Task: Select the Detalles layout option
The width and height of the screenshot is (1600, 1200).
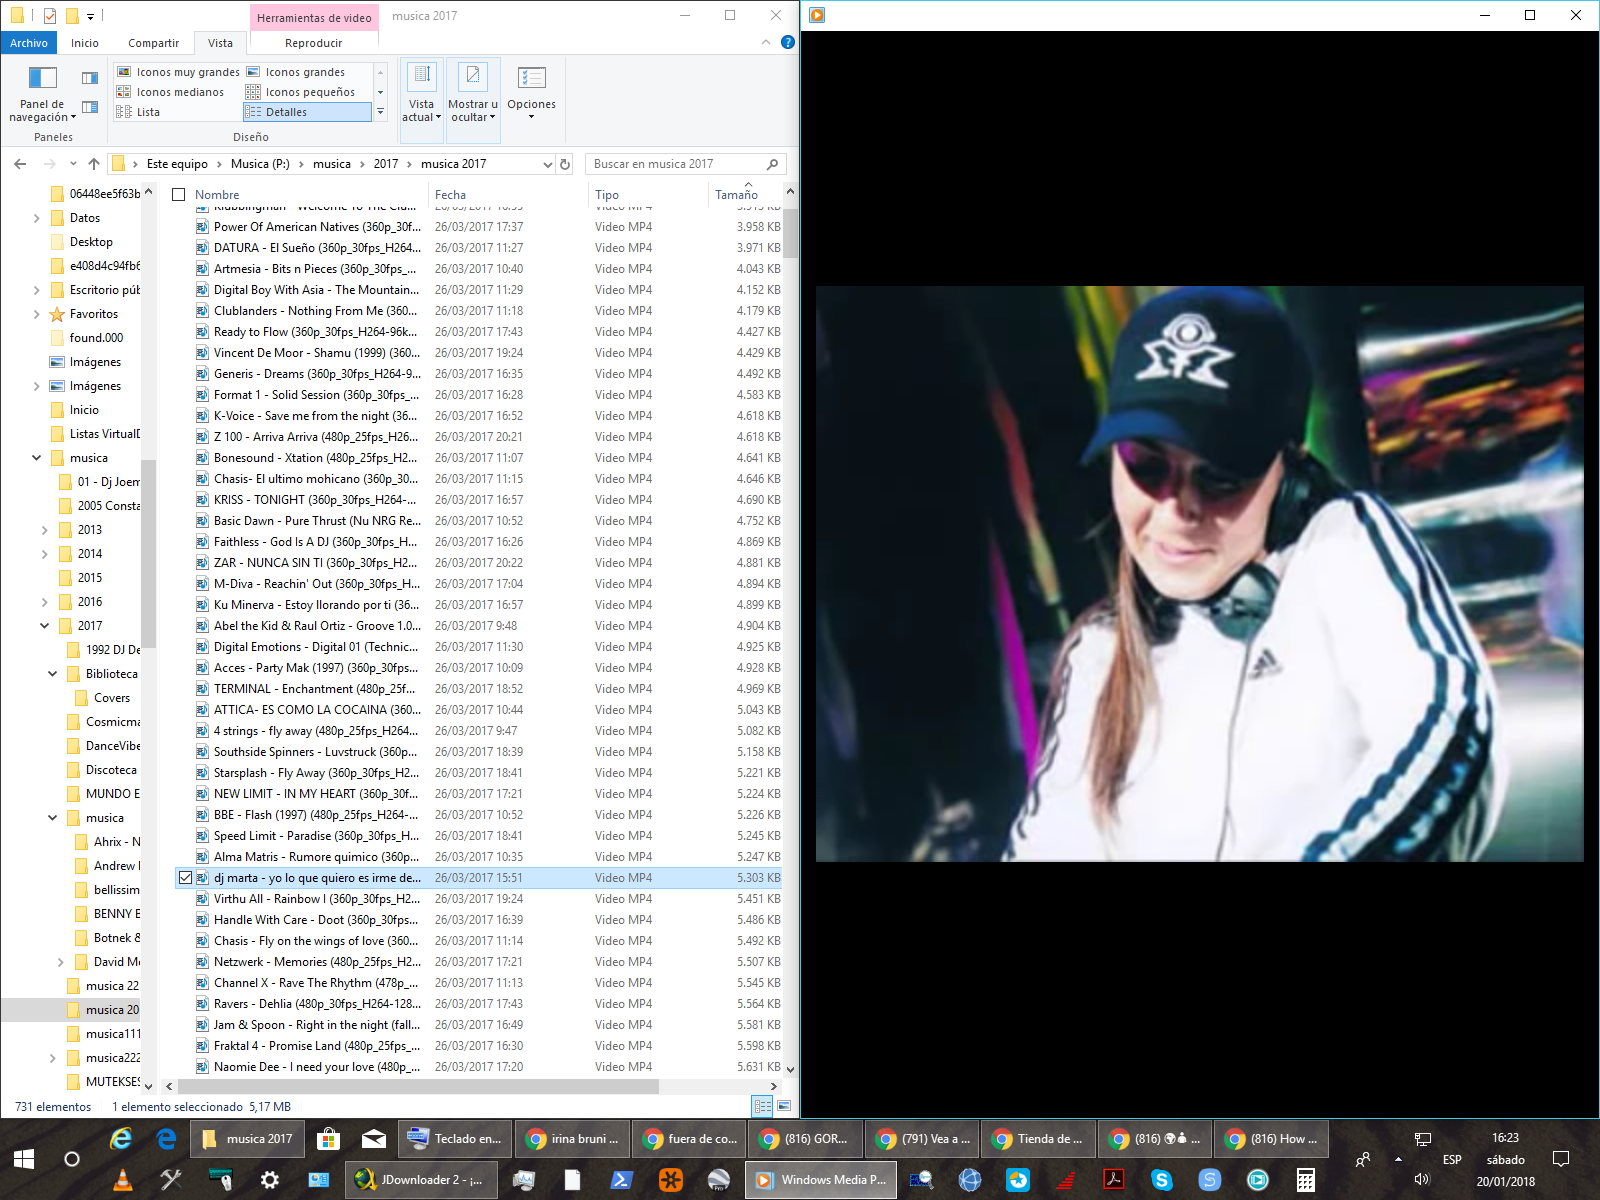Action: pos(286,112)
